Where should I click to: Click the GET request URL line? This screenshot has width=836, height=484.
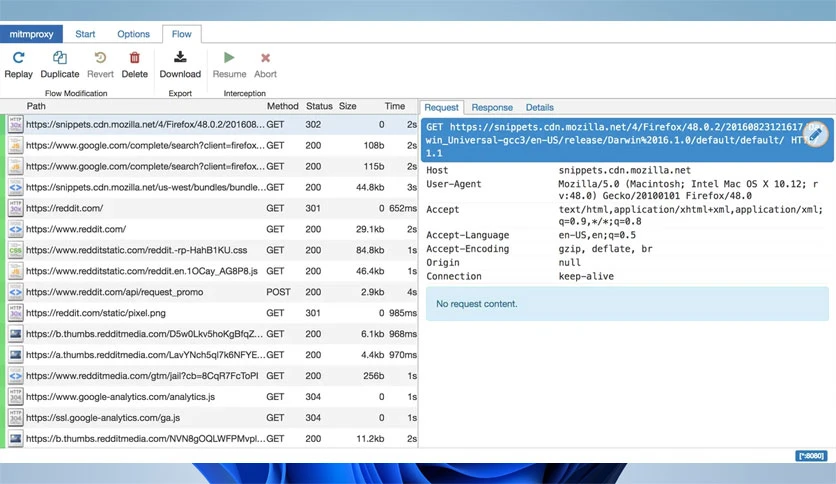coord(628,140)
